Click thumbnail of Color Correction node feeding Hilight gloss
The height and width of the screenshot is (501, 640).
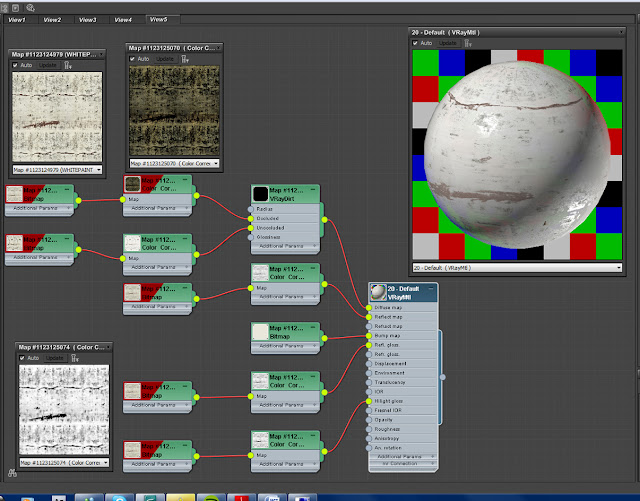260,440
